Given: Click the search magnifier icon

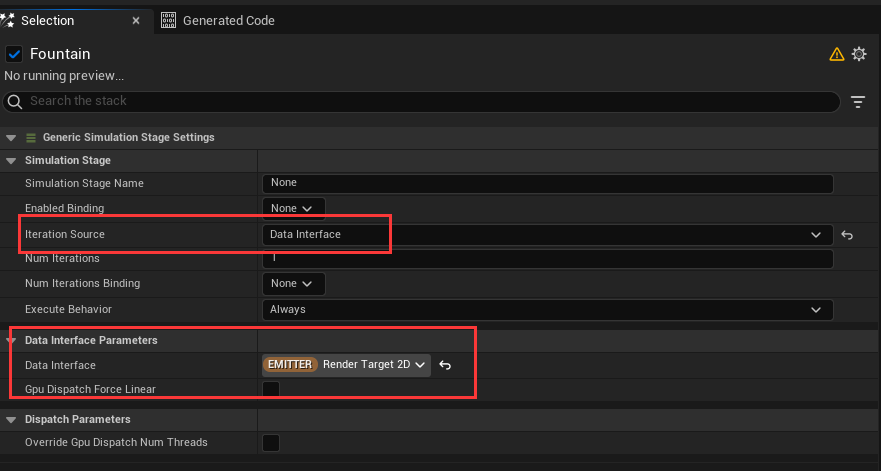Looking at the screenshot, I should click(14, 101).
